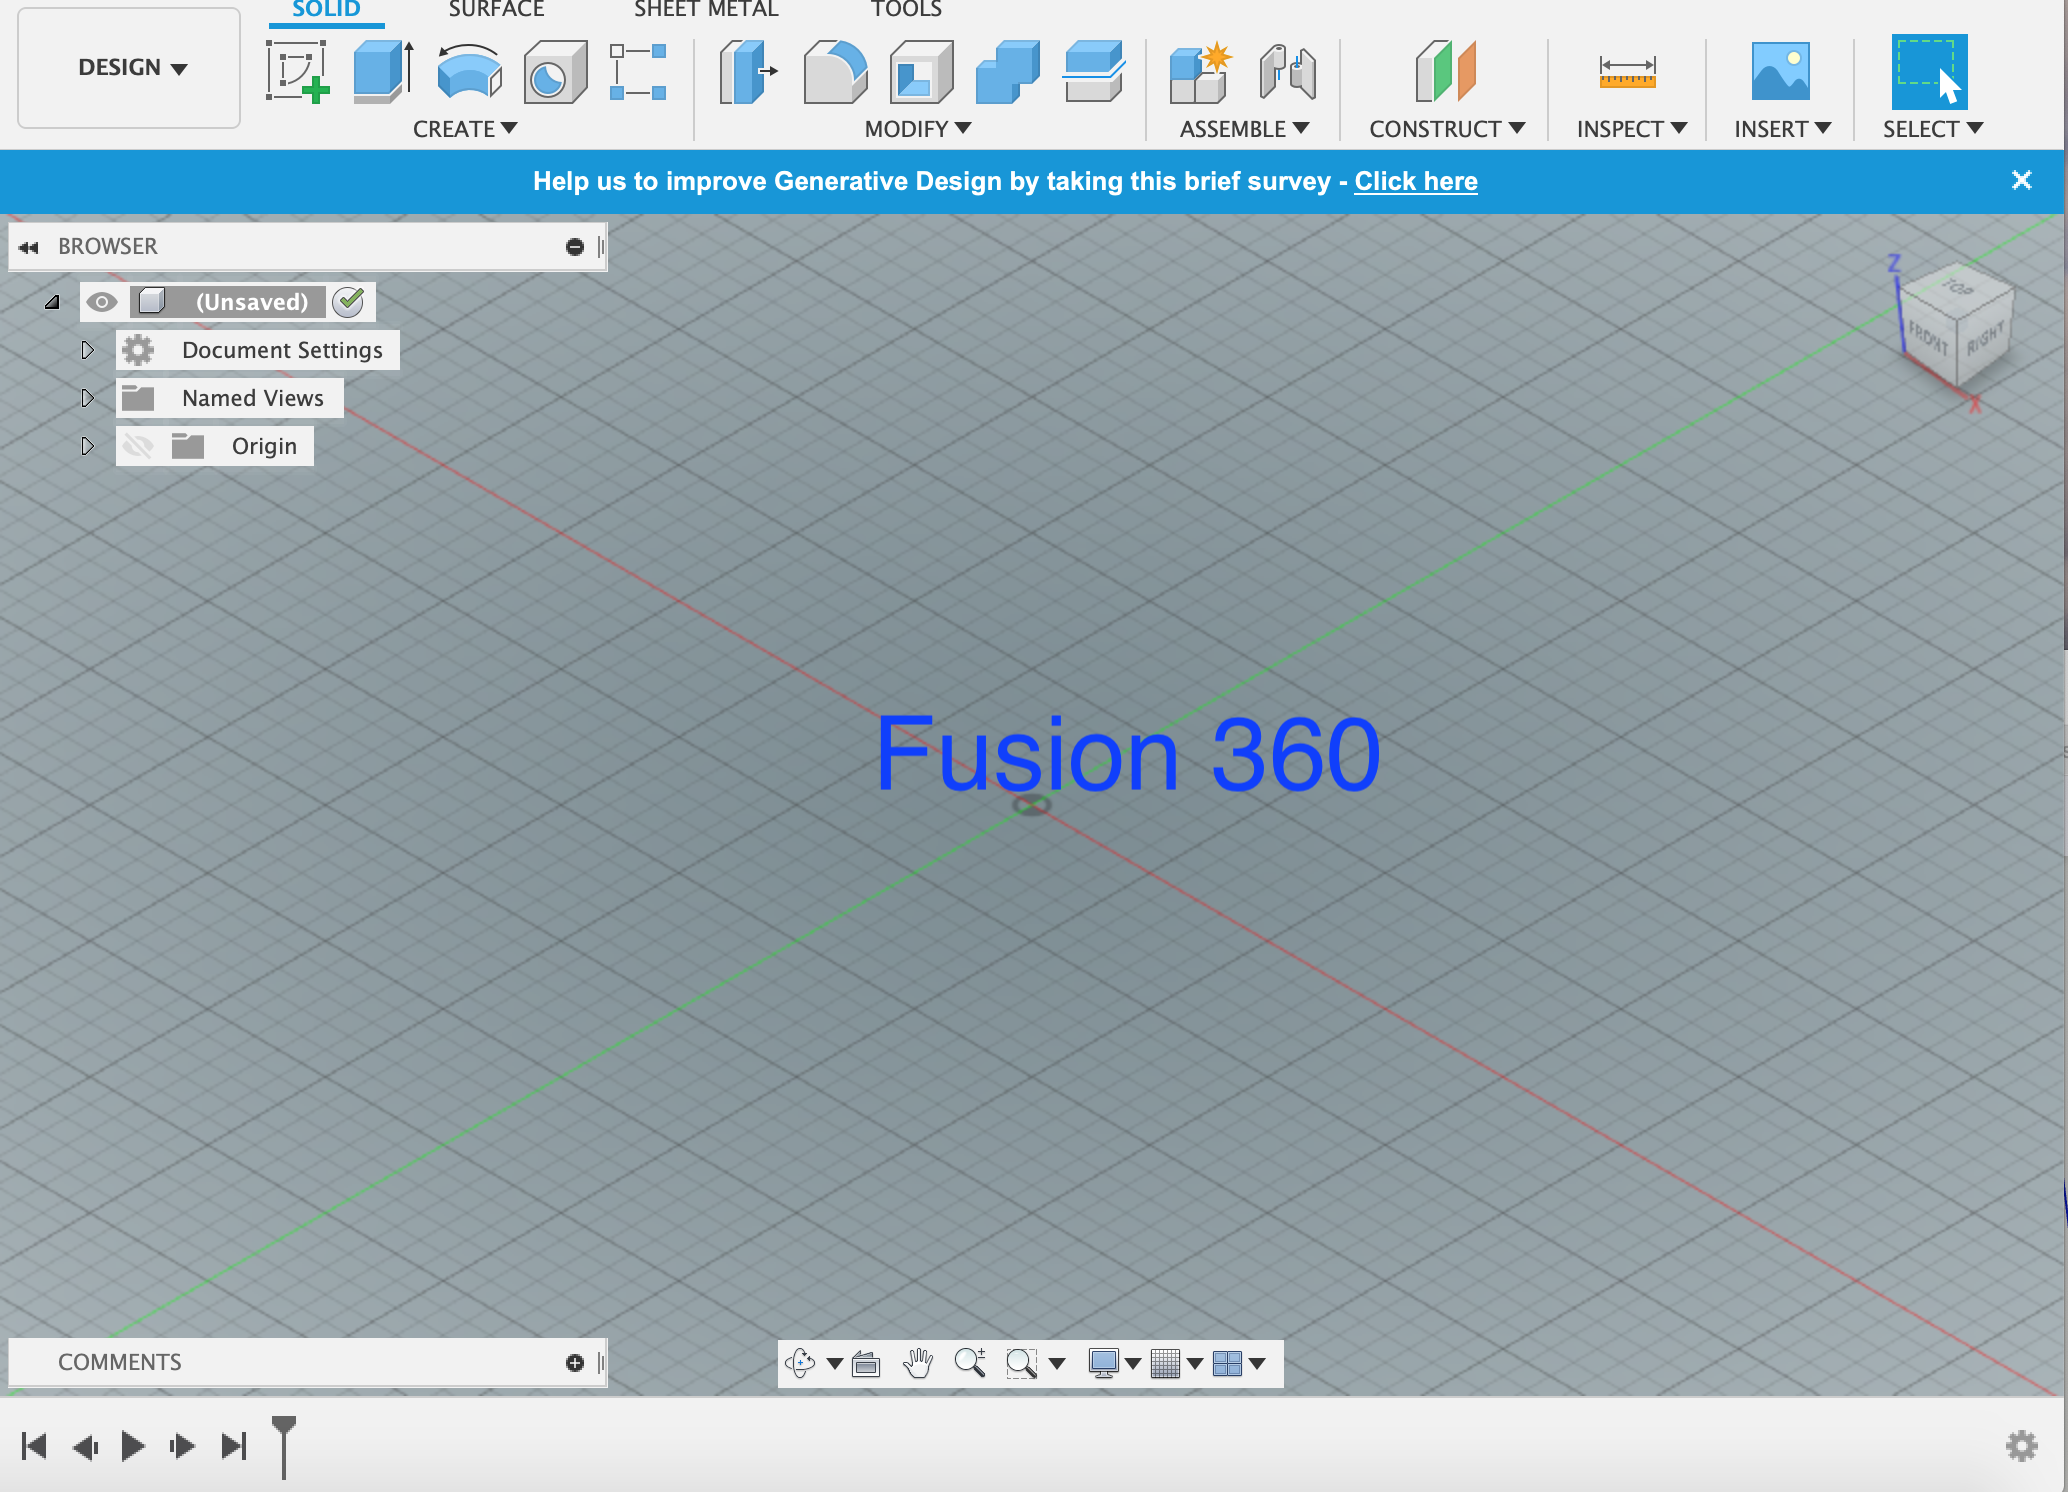Toggle the activate component radio button

click(348, 302)
